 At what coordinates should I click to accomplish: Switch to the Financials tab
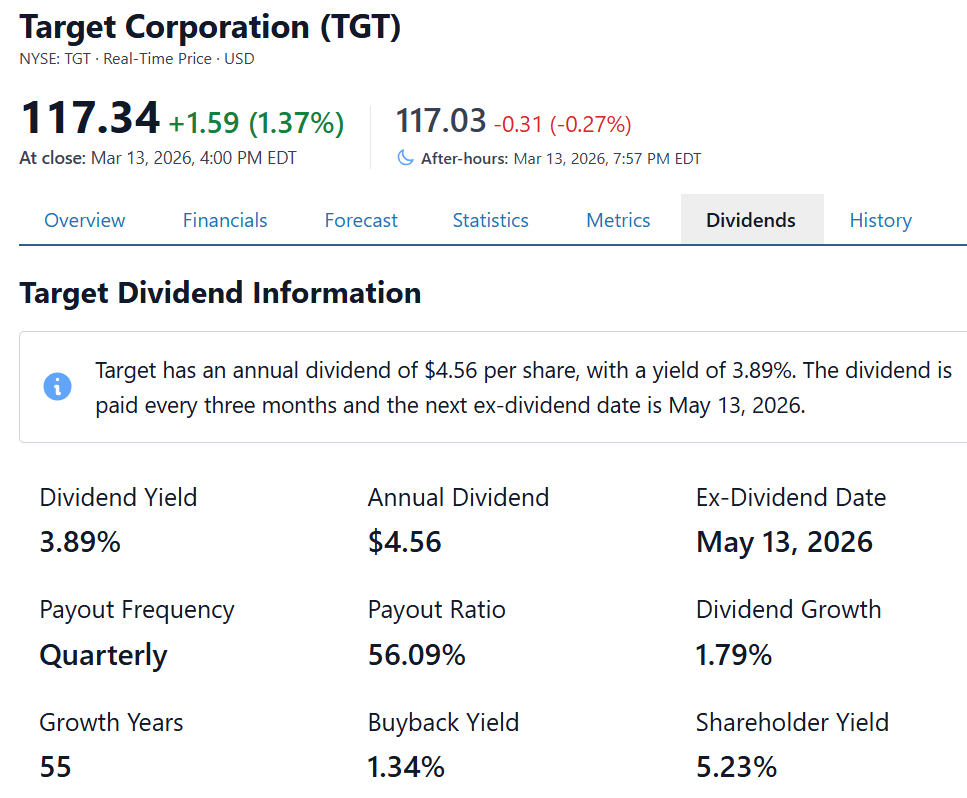[x=225, y=220]
